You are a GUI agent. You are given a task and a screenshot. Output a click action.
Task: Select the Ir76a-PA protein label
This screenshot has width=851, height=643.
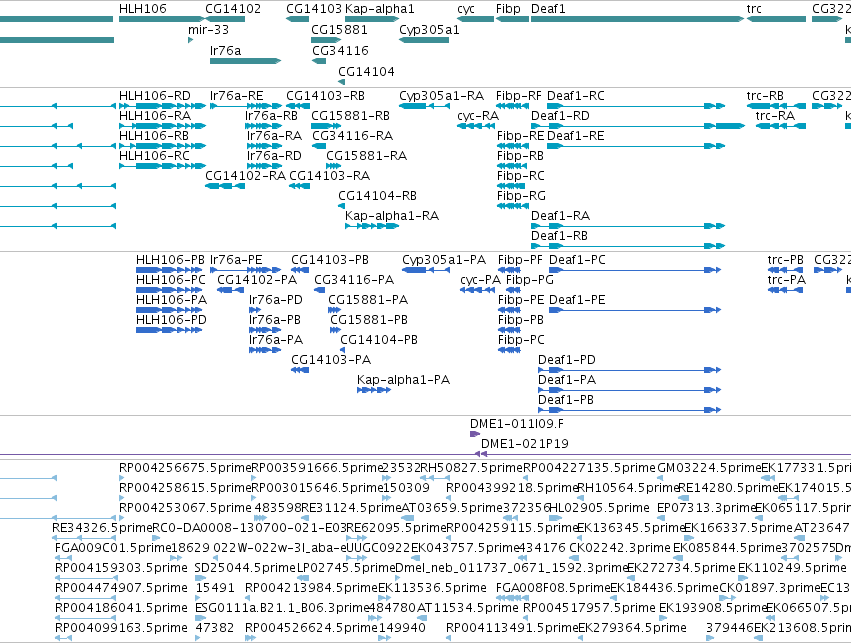tap(276, 340)
